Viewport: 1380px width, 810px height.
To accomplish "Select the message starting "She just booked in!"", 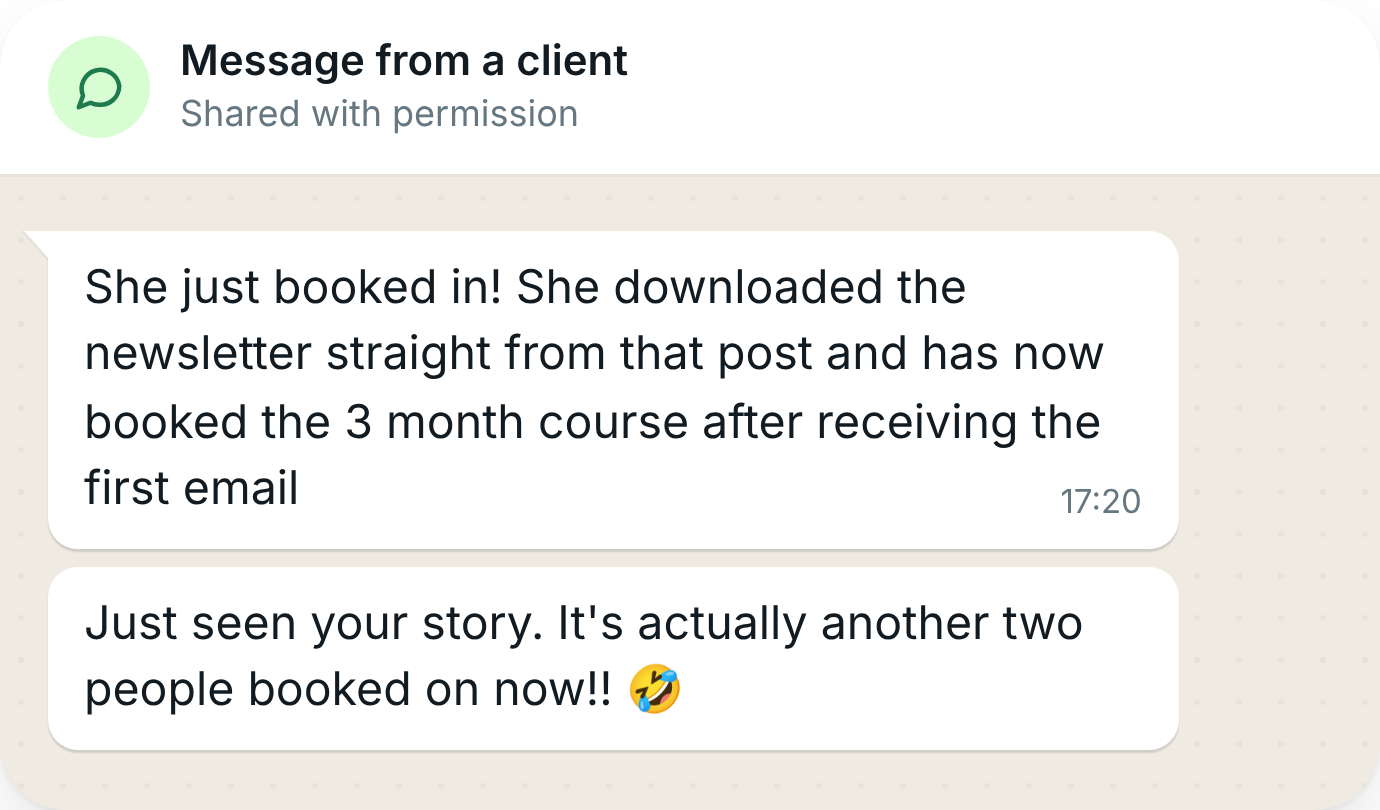I will 613,390.
